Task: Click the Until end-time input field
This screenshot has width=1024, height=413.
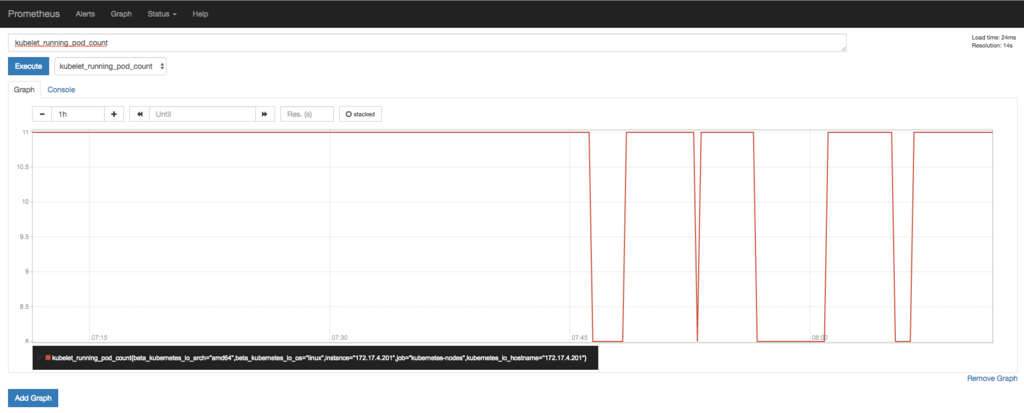Action: (x=202, y=114)
